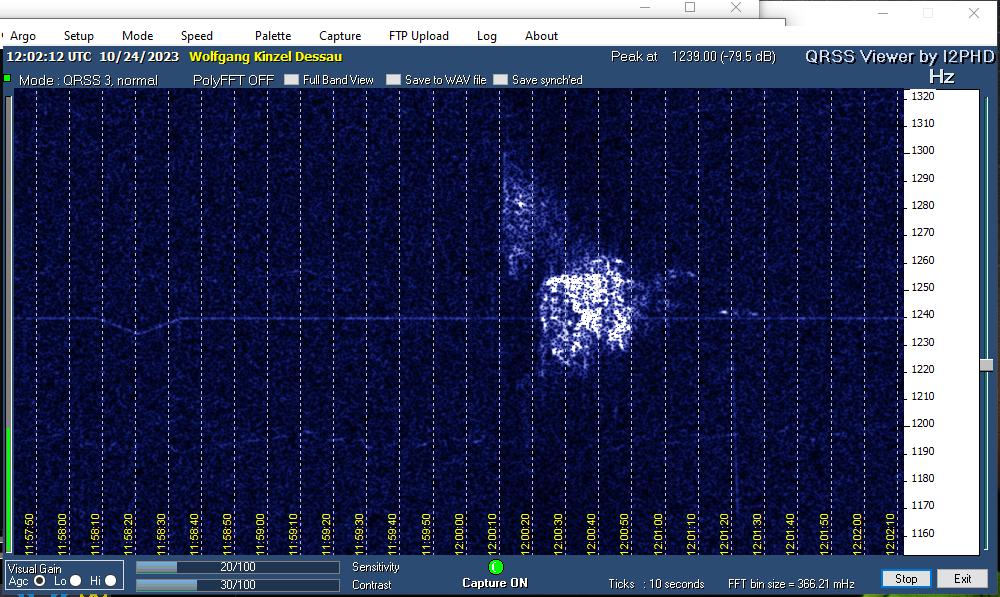This screenshot has width=1000, height=597.
Task: Open the Log menu
Action: click(x=487, y=36)
